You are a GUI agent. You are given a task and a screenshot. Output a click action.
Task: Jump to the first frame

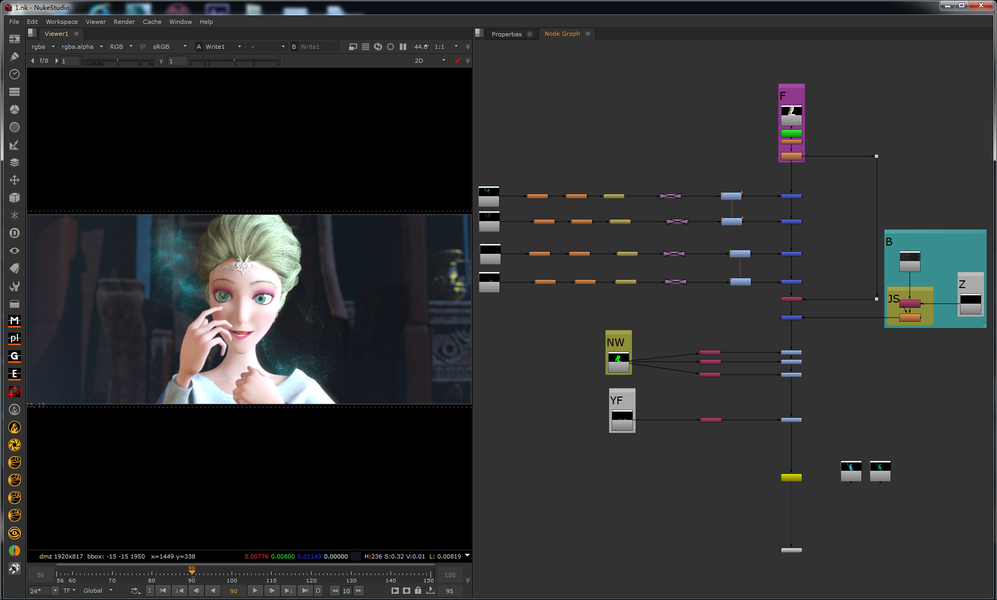pyautogui.click(x=163, y=590)
